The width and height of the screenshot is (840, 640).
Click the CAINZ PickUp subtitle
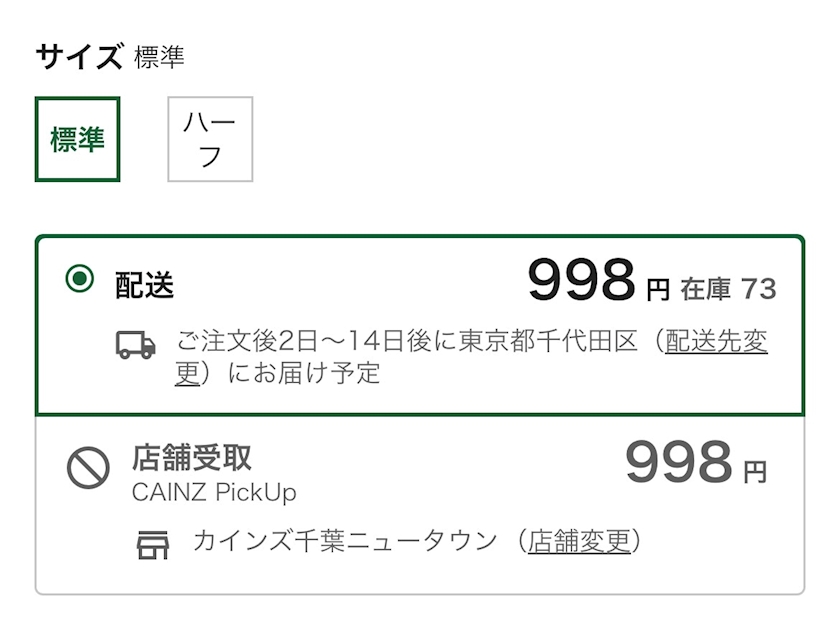[x=214, y=493]
